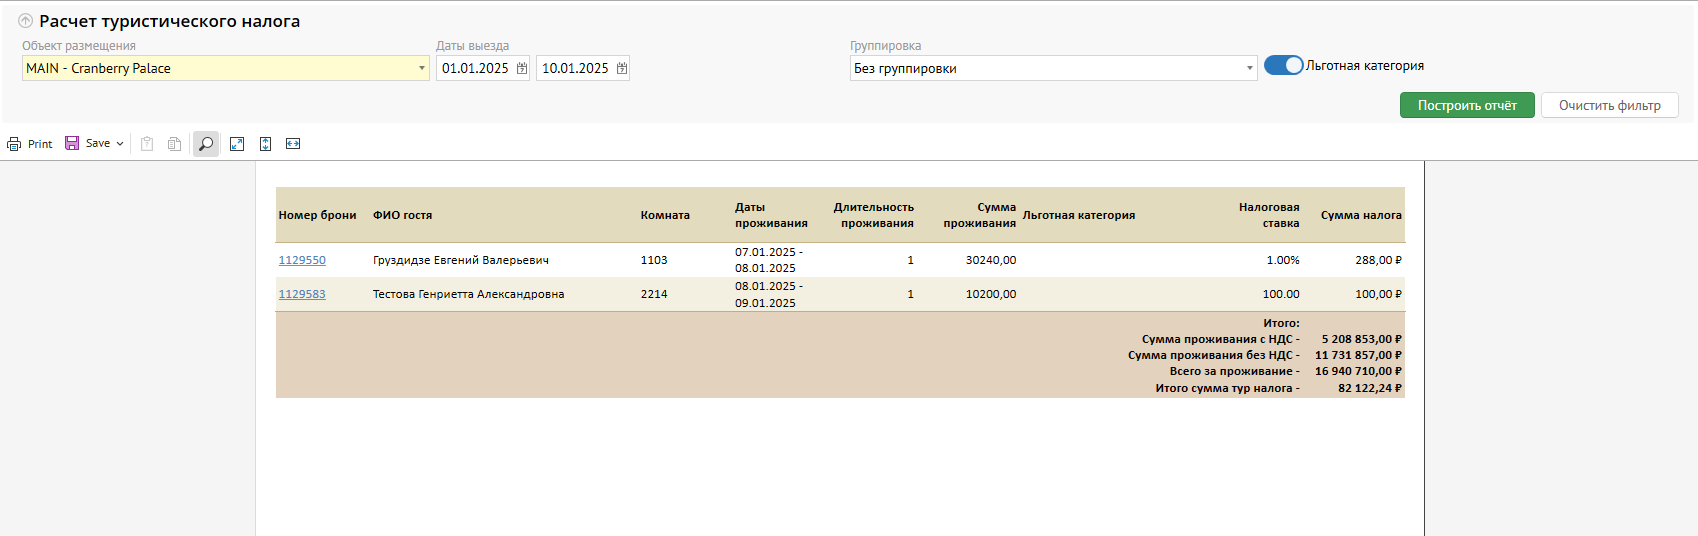Screen dimensions: 1698x536
Task: Open booking link 1129583
Action: coord(302,294)
